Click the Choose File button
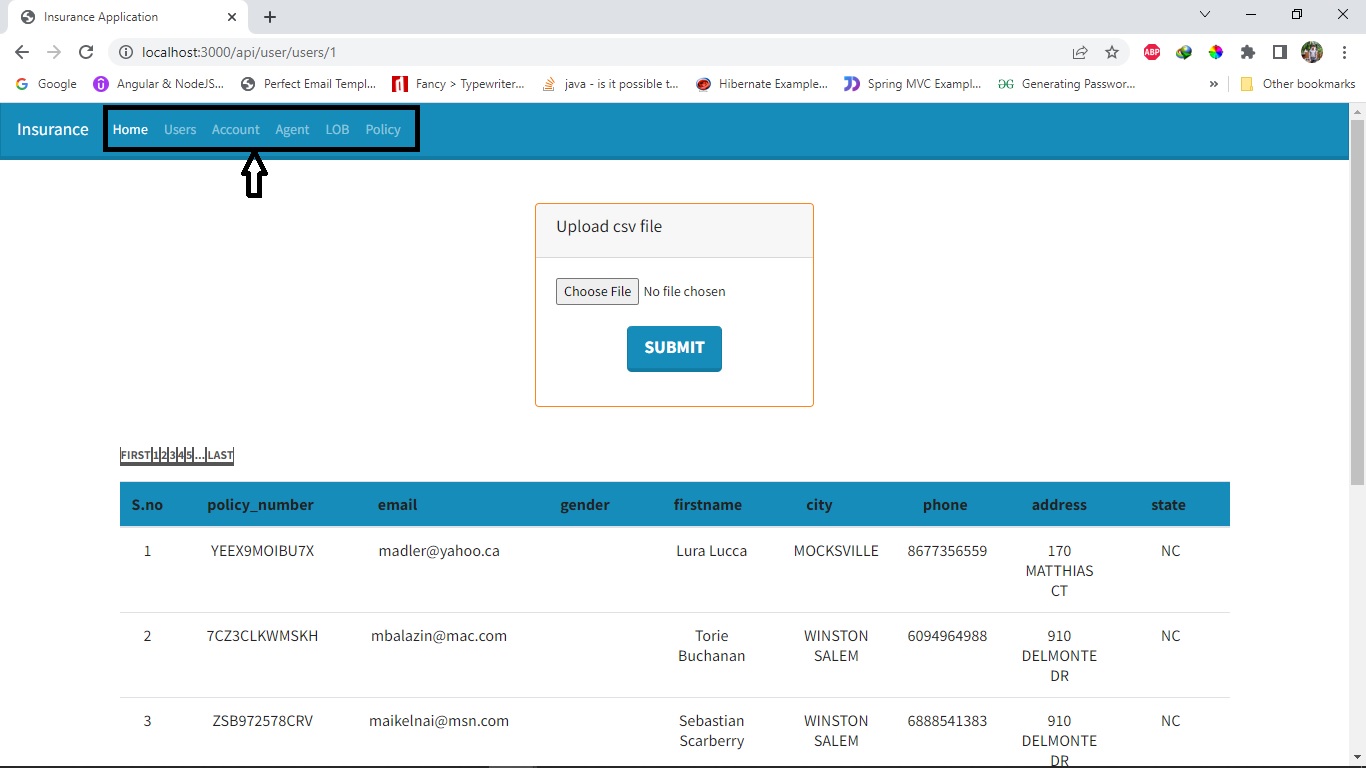1366x768 pixels. coord(596,291)
